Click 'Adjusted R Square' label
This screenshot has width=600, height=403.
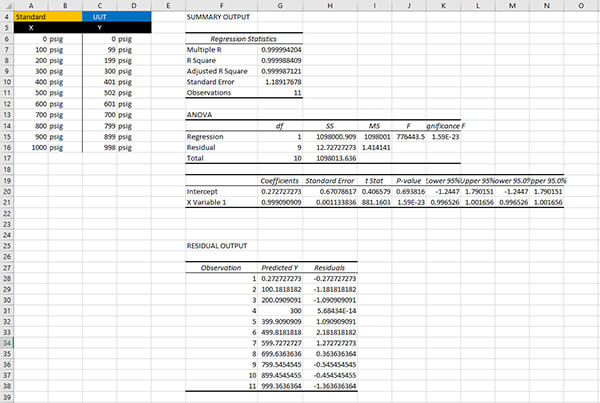217,71
